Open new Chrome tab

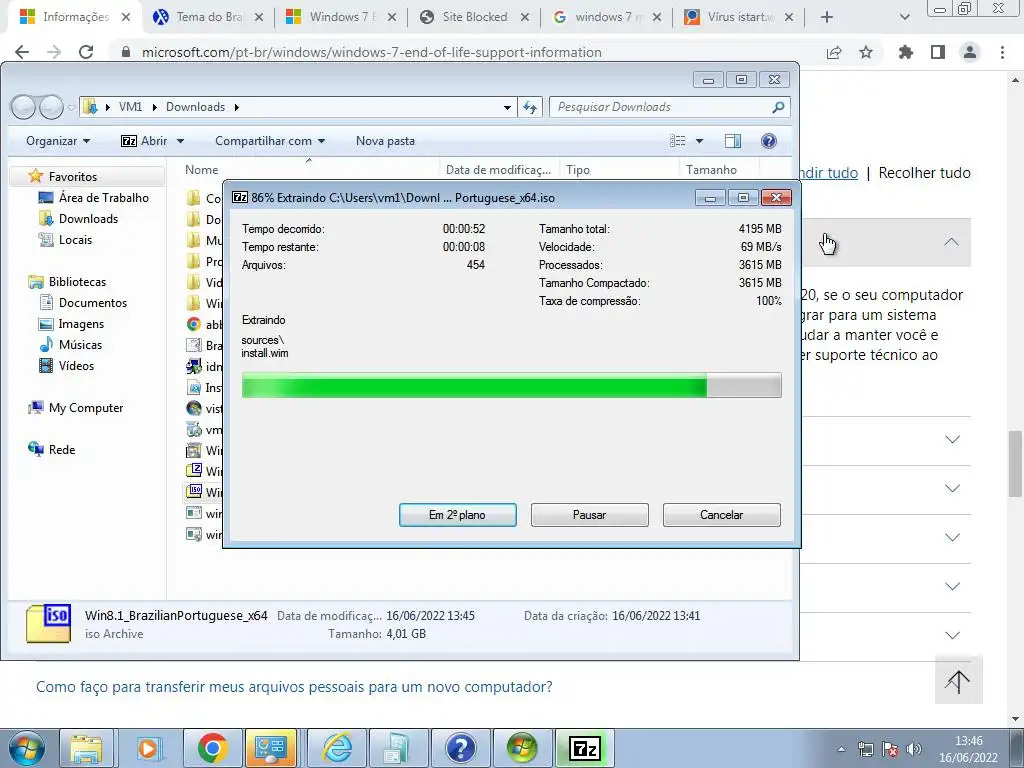tap(827, 17)
